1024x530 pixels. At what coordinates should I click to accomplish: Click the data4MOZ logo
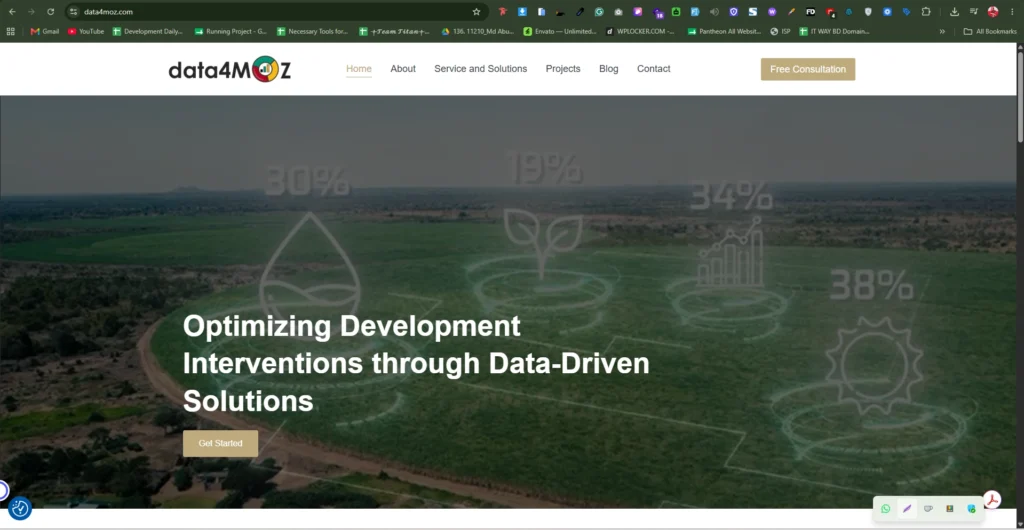[230, 69]
